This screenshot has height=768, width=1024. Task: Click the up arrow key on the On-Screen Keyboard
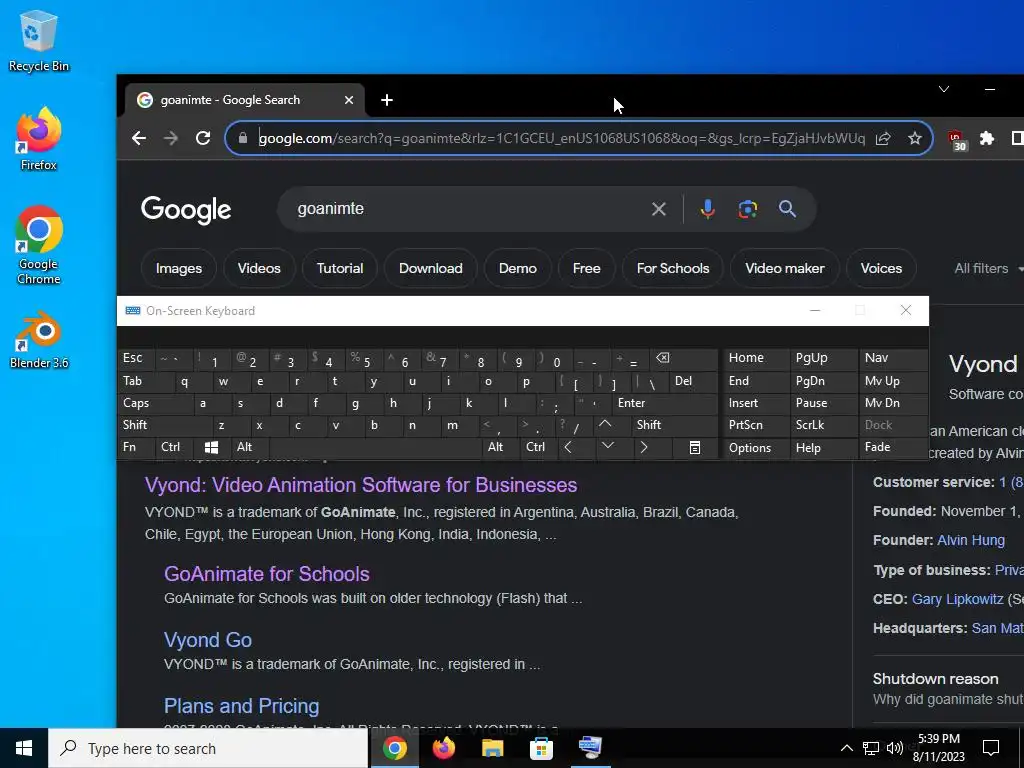pyautogui.click(x=605, y=424)
